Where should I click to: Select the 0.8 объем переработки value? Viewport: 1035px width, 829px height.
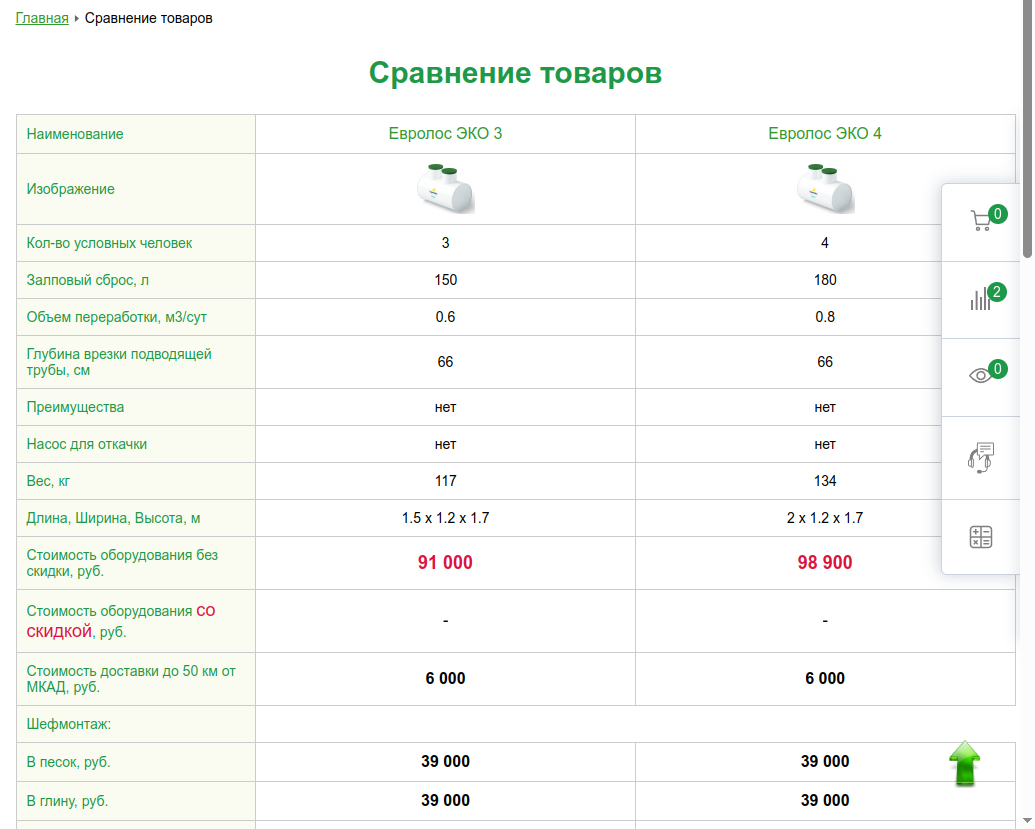pos(825,317)
